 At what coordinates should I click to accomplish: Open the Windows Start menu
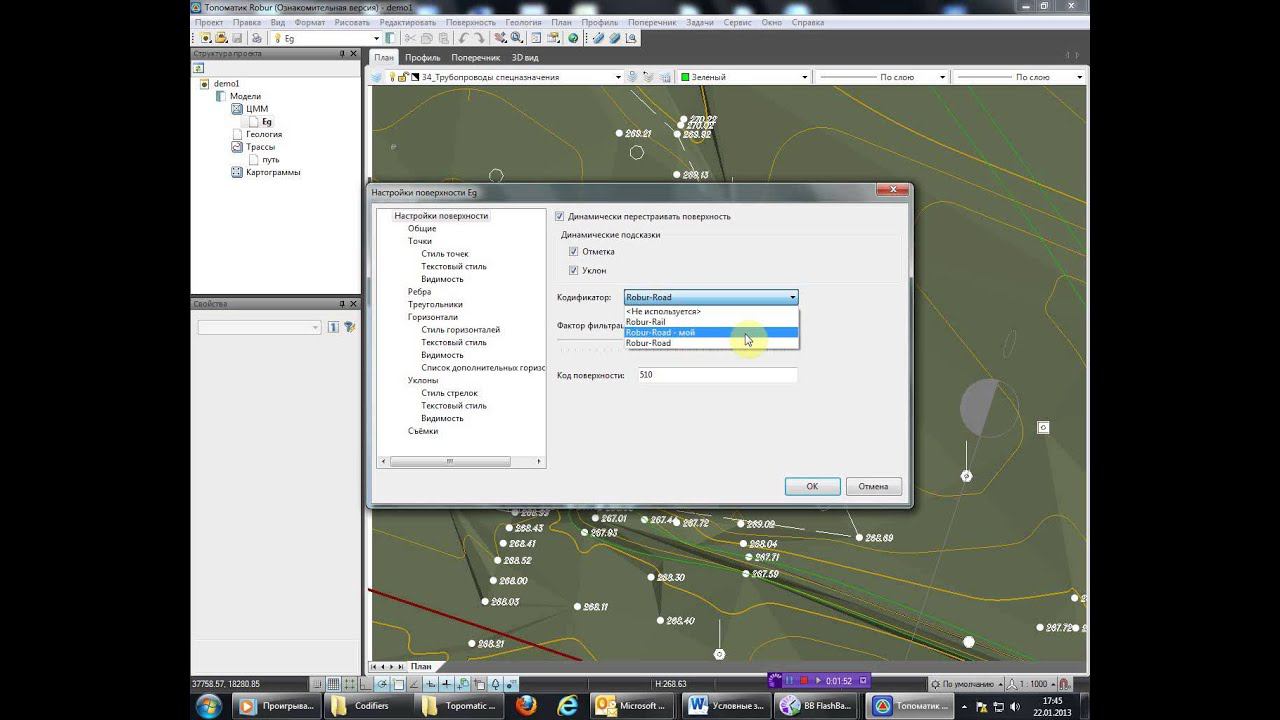point(209,706)
